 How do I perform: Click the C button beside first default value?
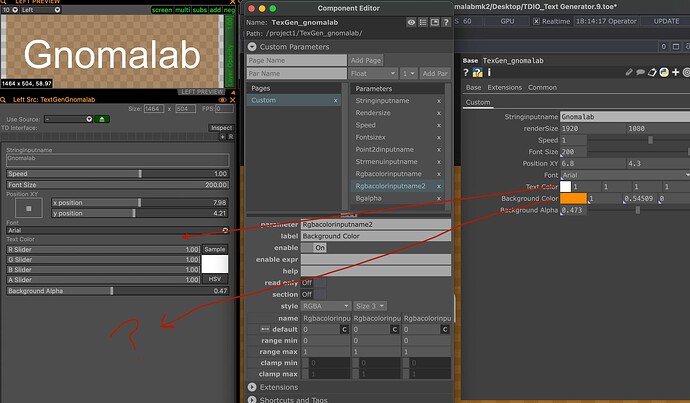[x=345, y=329]
